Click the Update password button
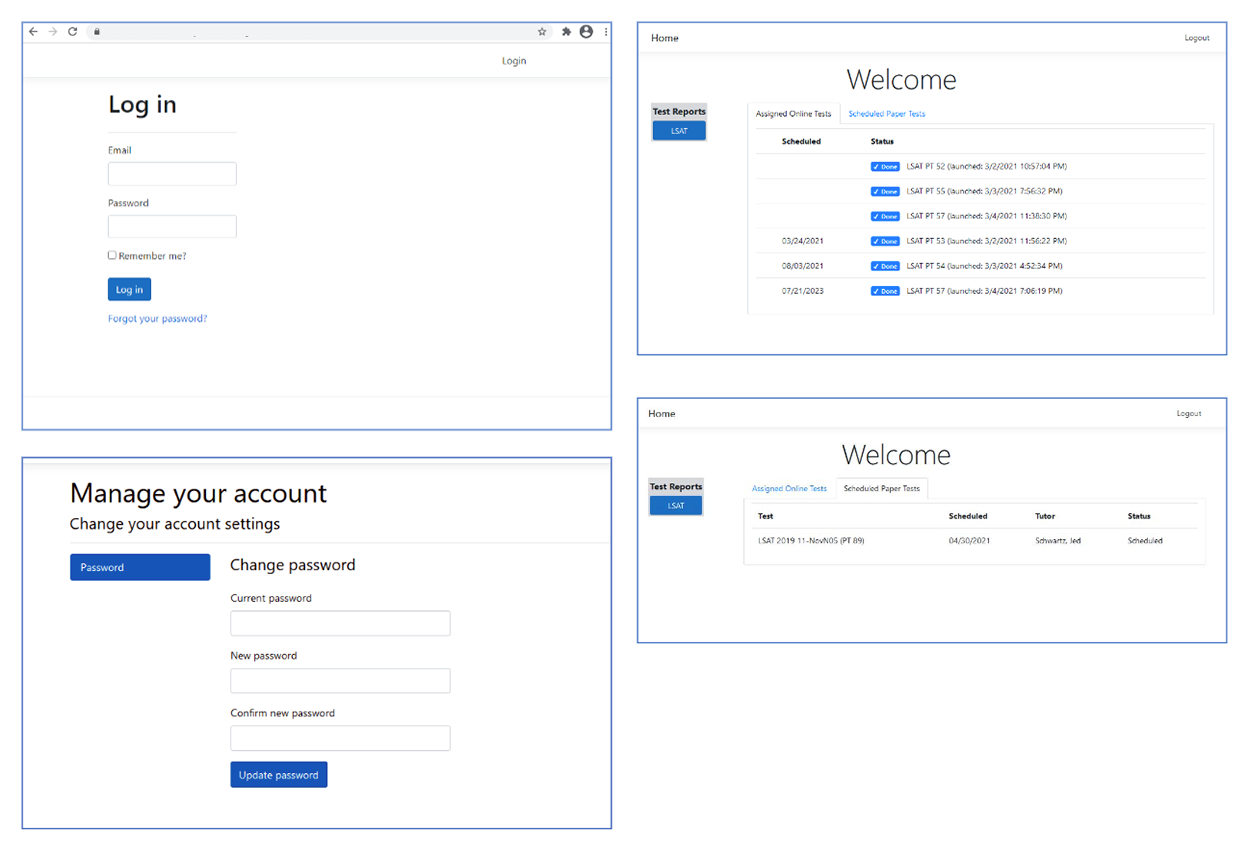The height and width of the screenshot is (858, 1248). [x=278, y=775]
